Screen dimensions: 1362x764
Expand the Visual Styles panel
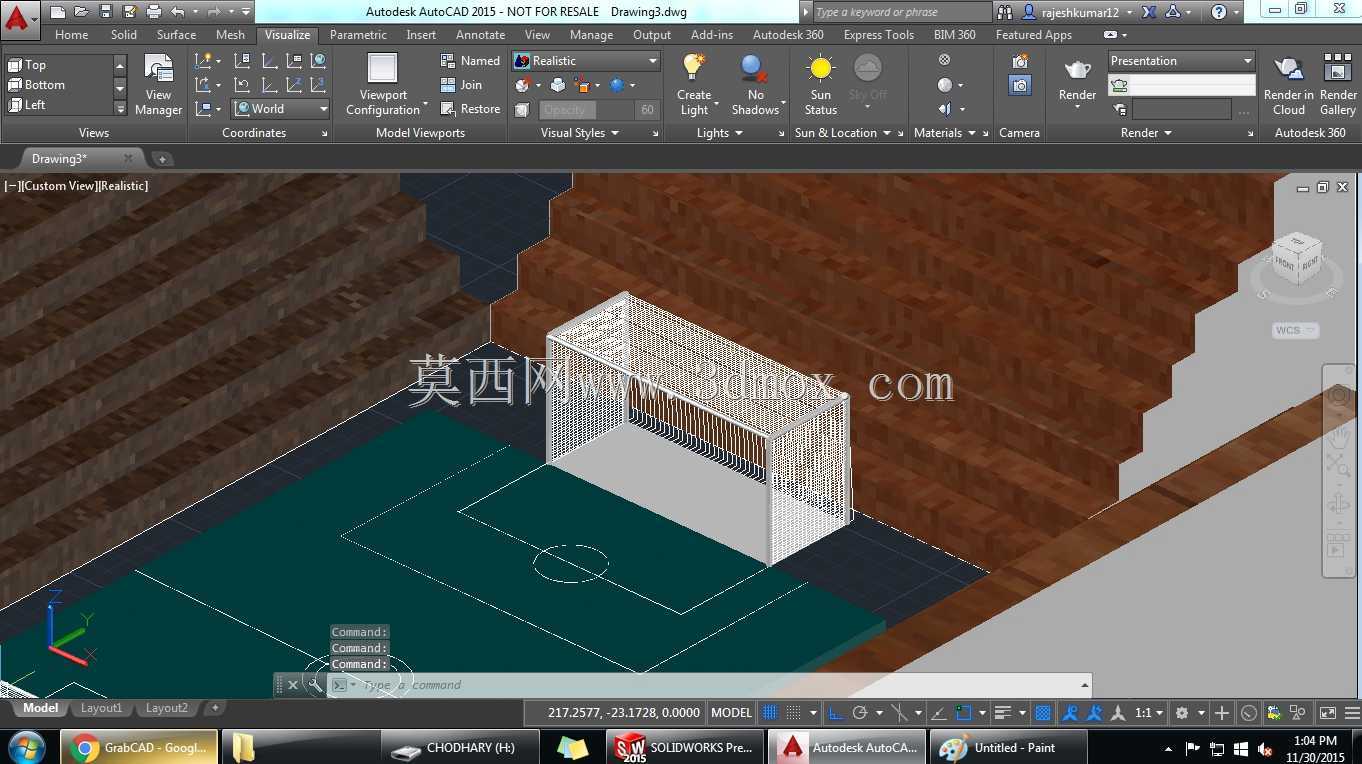pyautogui.click(x=580, y=133)
